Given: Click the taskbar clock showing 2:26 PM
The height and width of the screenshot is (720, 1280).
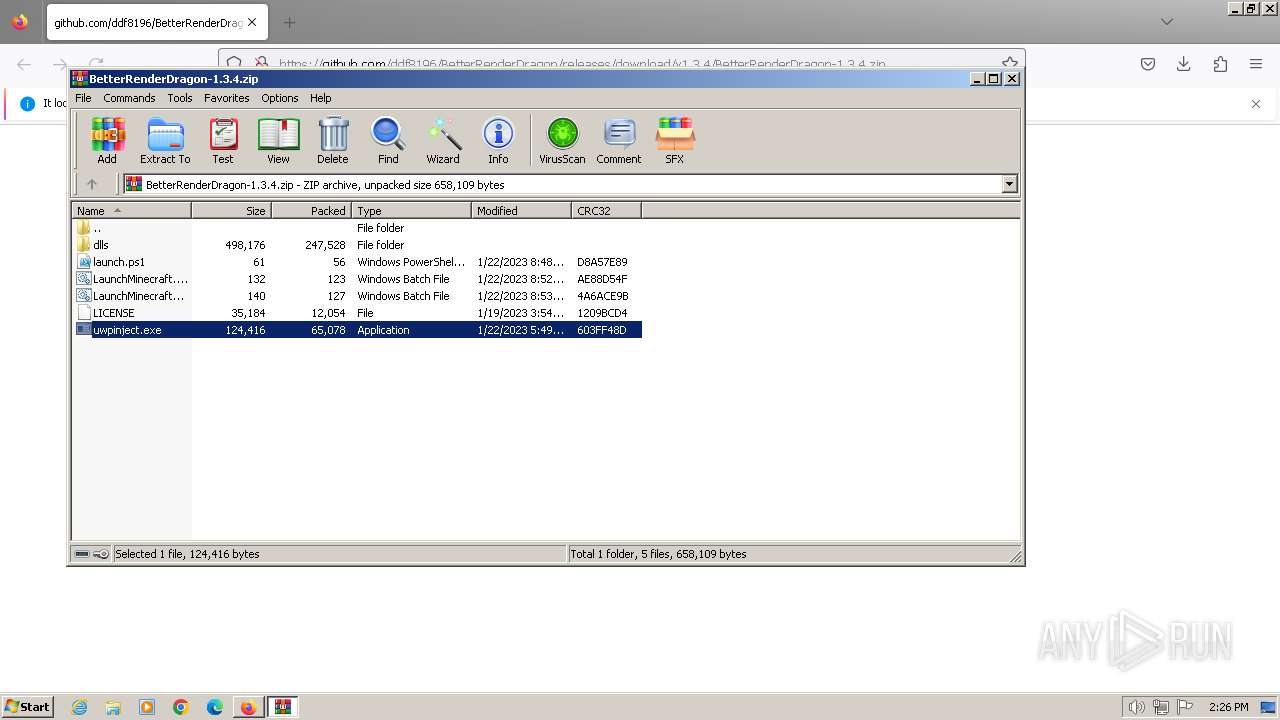Looking at the screenshot, I should [1228, 707].
